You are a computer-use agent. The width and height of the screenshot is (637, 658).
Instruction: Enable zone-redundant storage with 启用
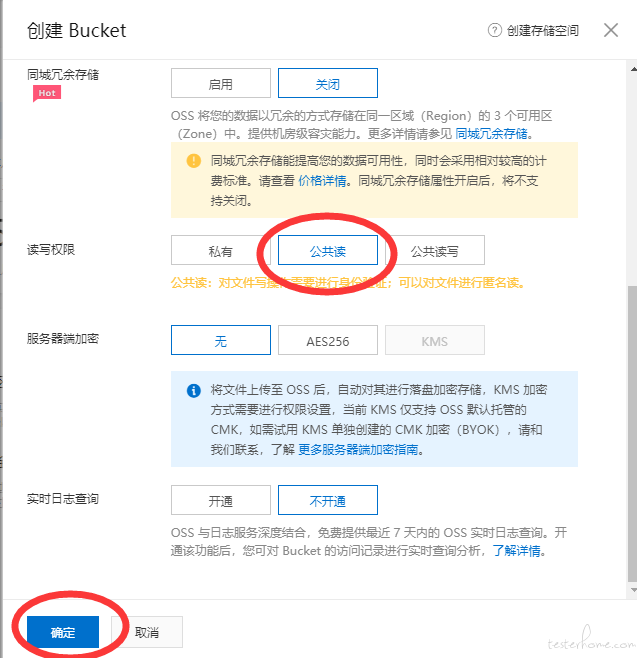point(221,83)
